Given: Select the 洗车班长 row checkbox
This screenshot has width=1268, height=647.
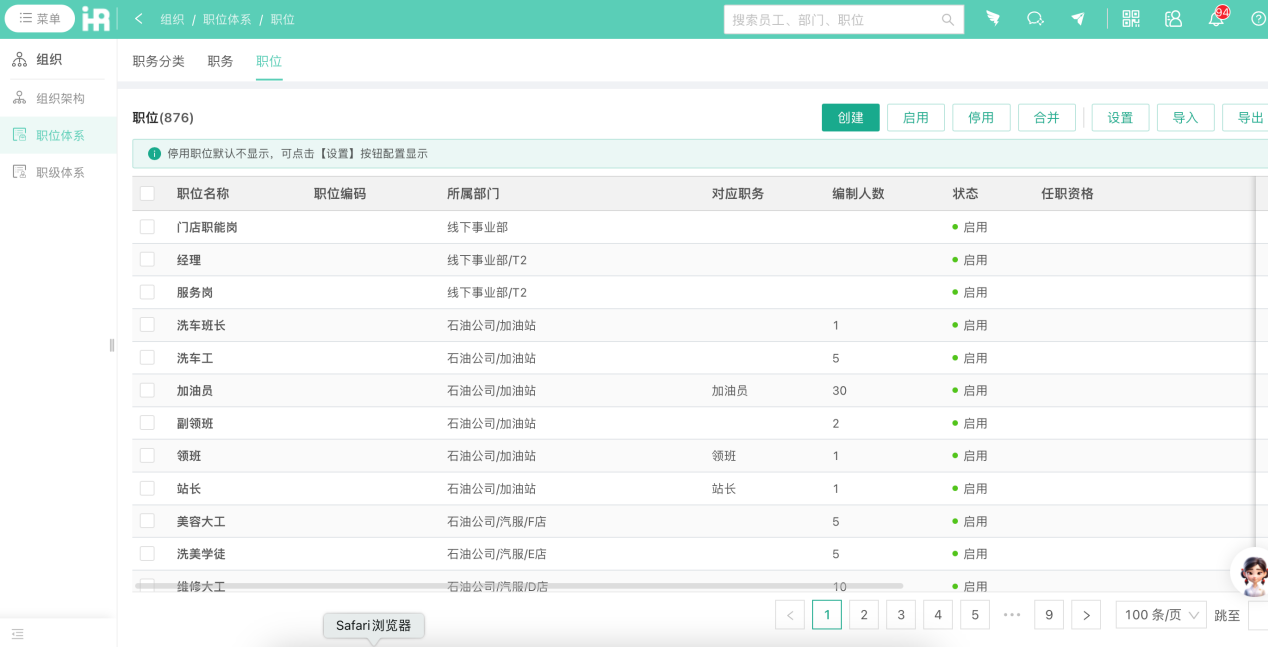Looking at the screenshot, I should [x=147, y=324].
